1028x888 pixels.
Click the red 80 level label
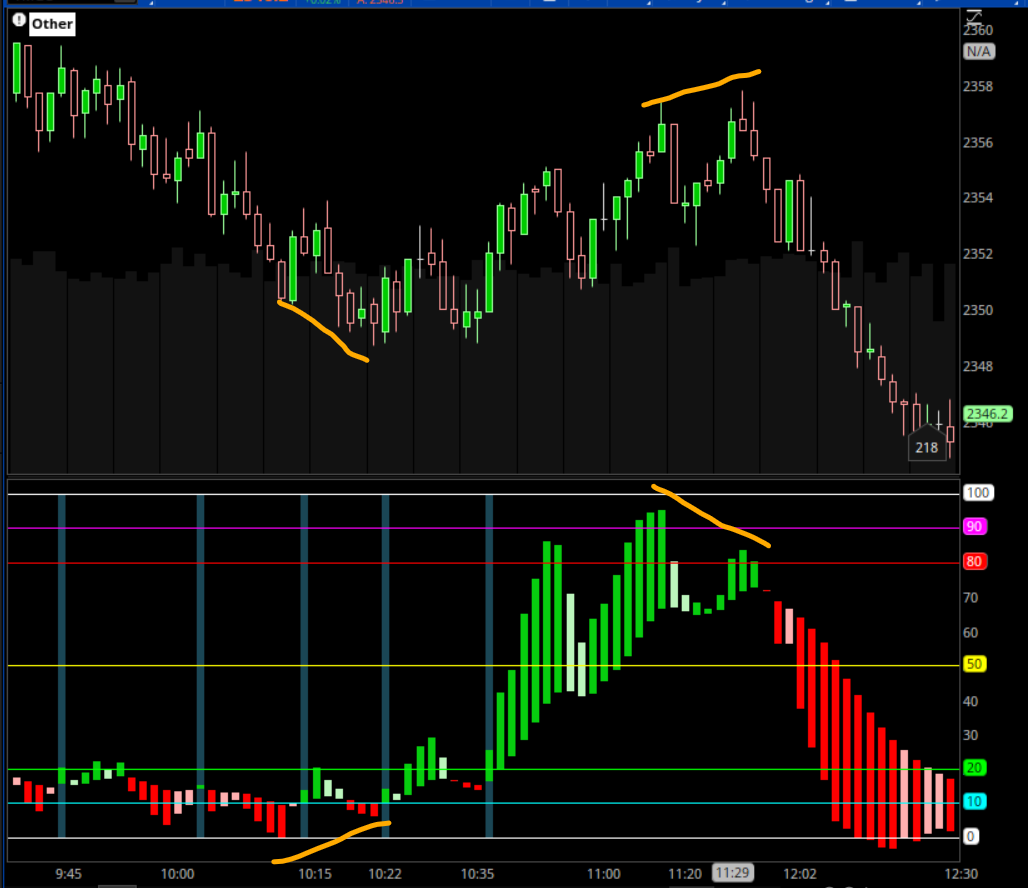(x=973, y=562)
